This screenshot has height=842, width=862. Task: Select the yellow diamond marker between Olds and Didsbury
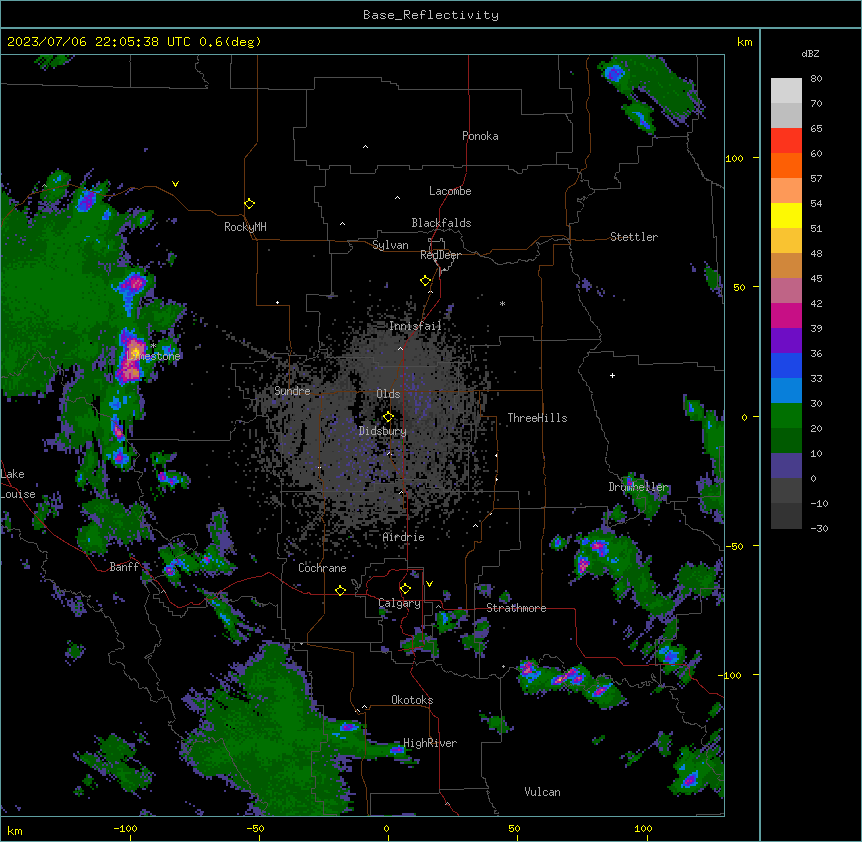point(388,417)
